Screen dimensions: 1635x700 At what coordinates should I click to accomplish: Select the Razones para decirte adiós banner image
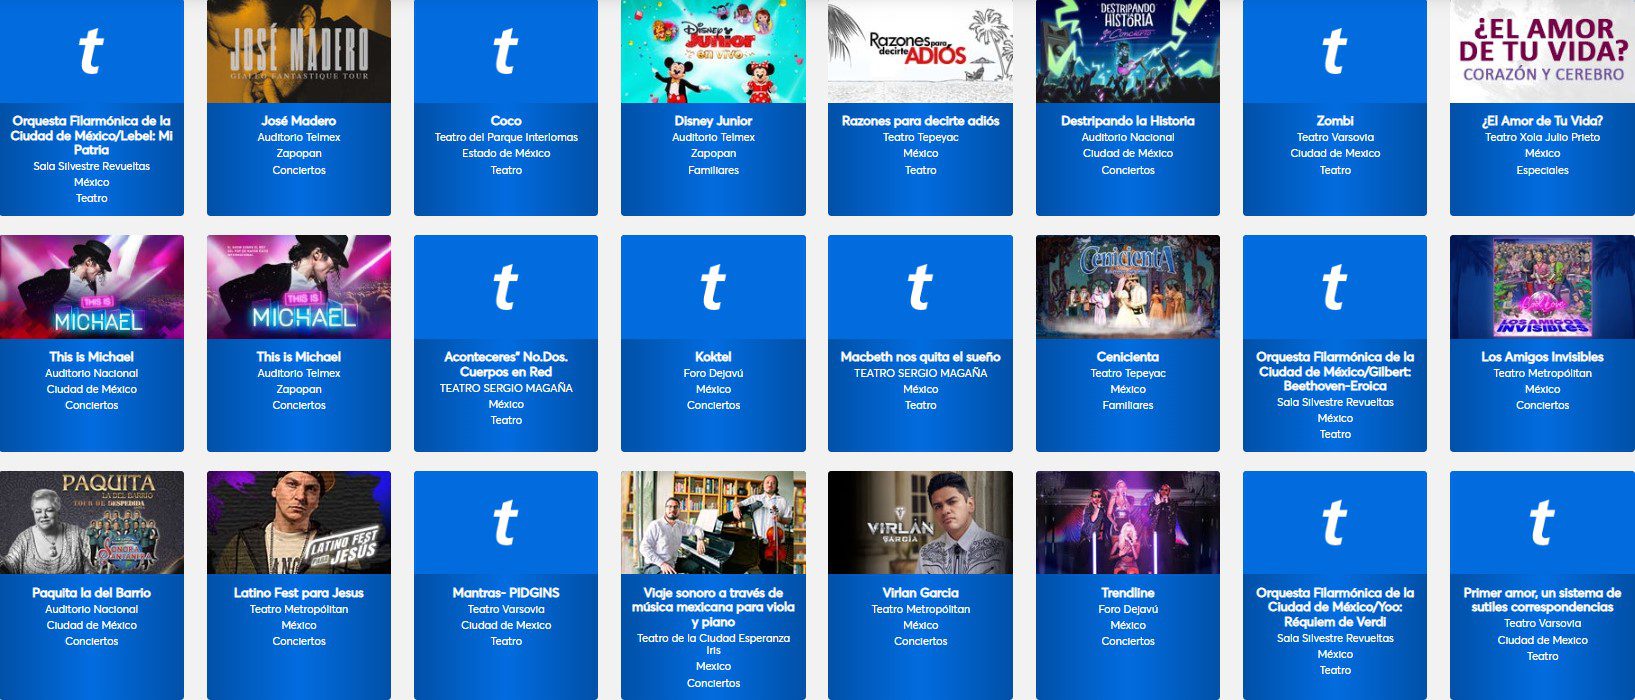(x=920, y=51)
